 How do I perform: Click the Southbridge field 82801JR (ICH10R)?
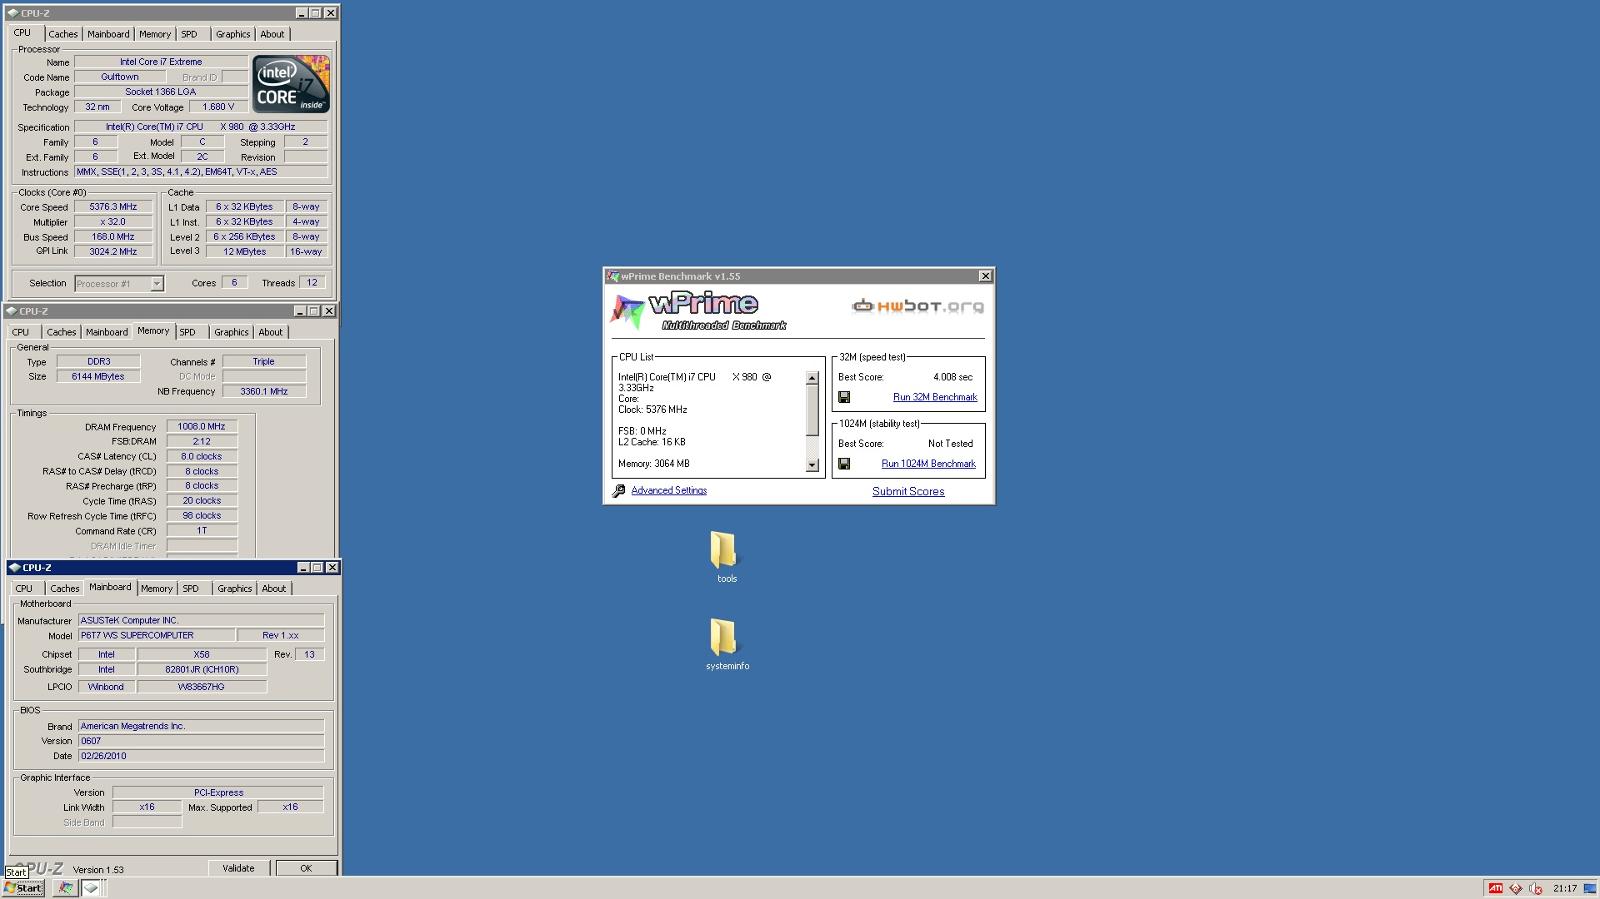coord(202,670)
